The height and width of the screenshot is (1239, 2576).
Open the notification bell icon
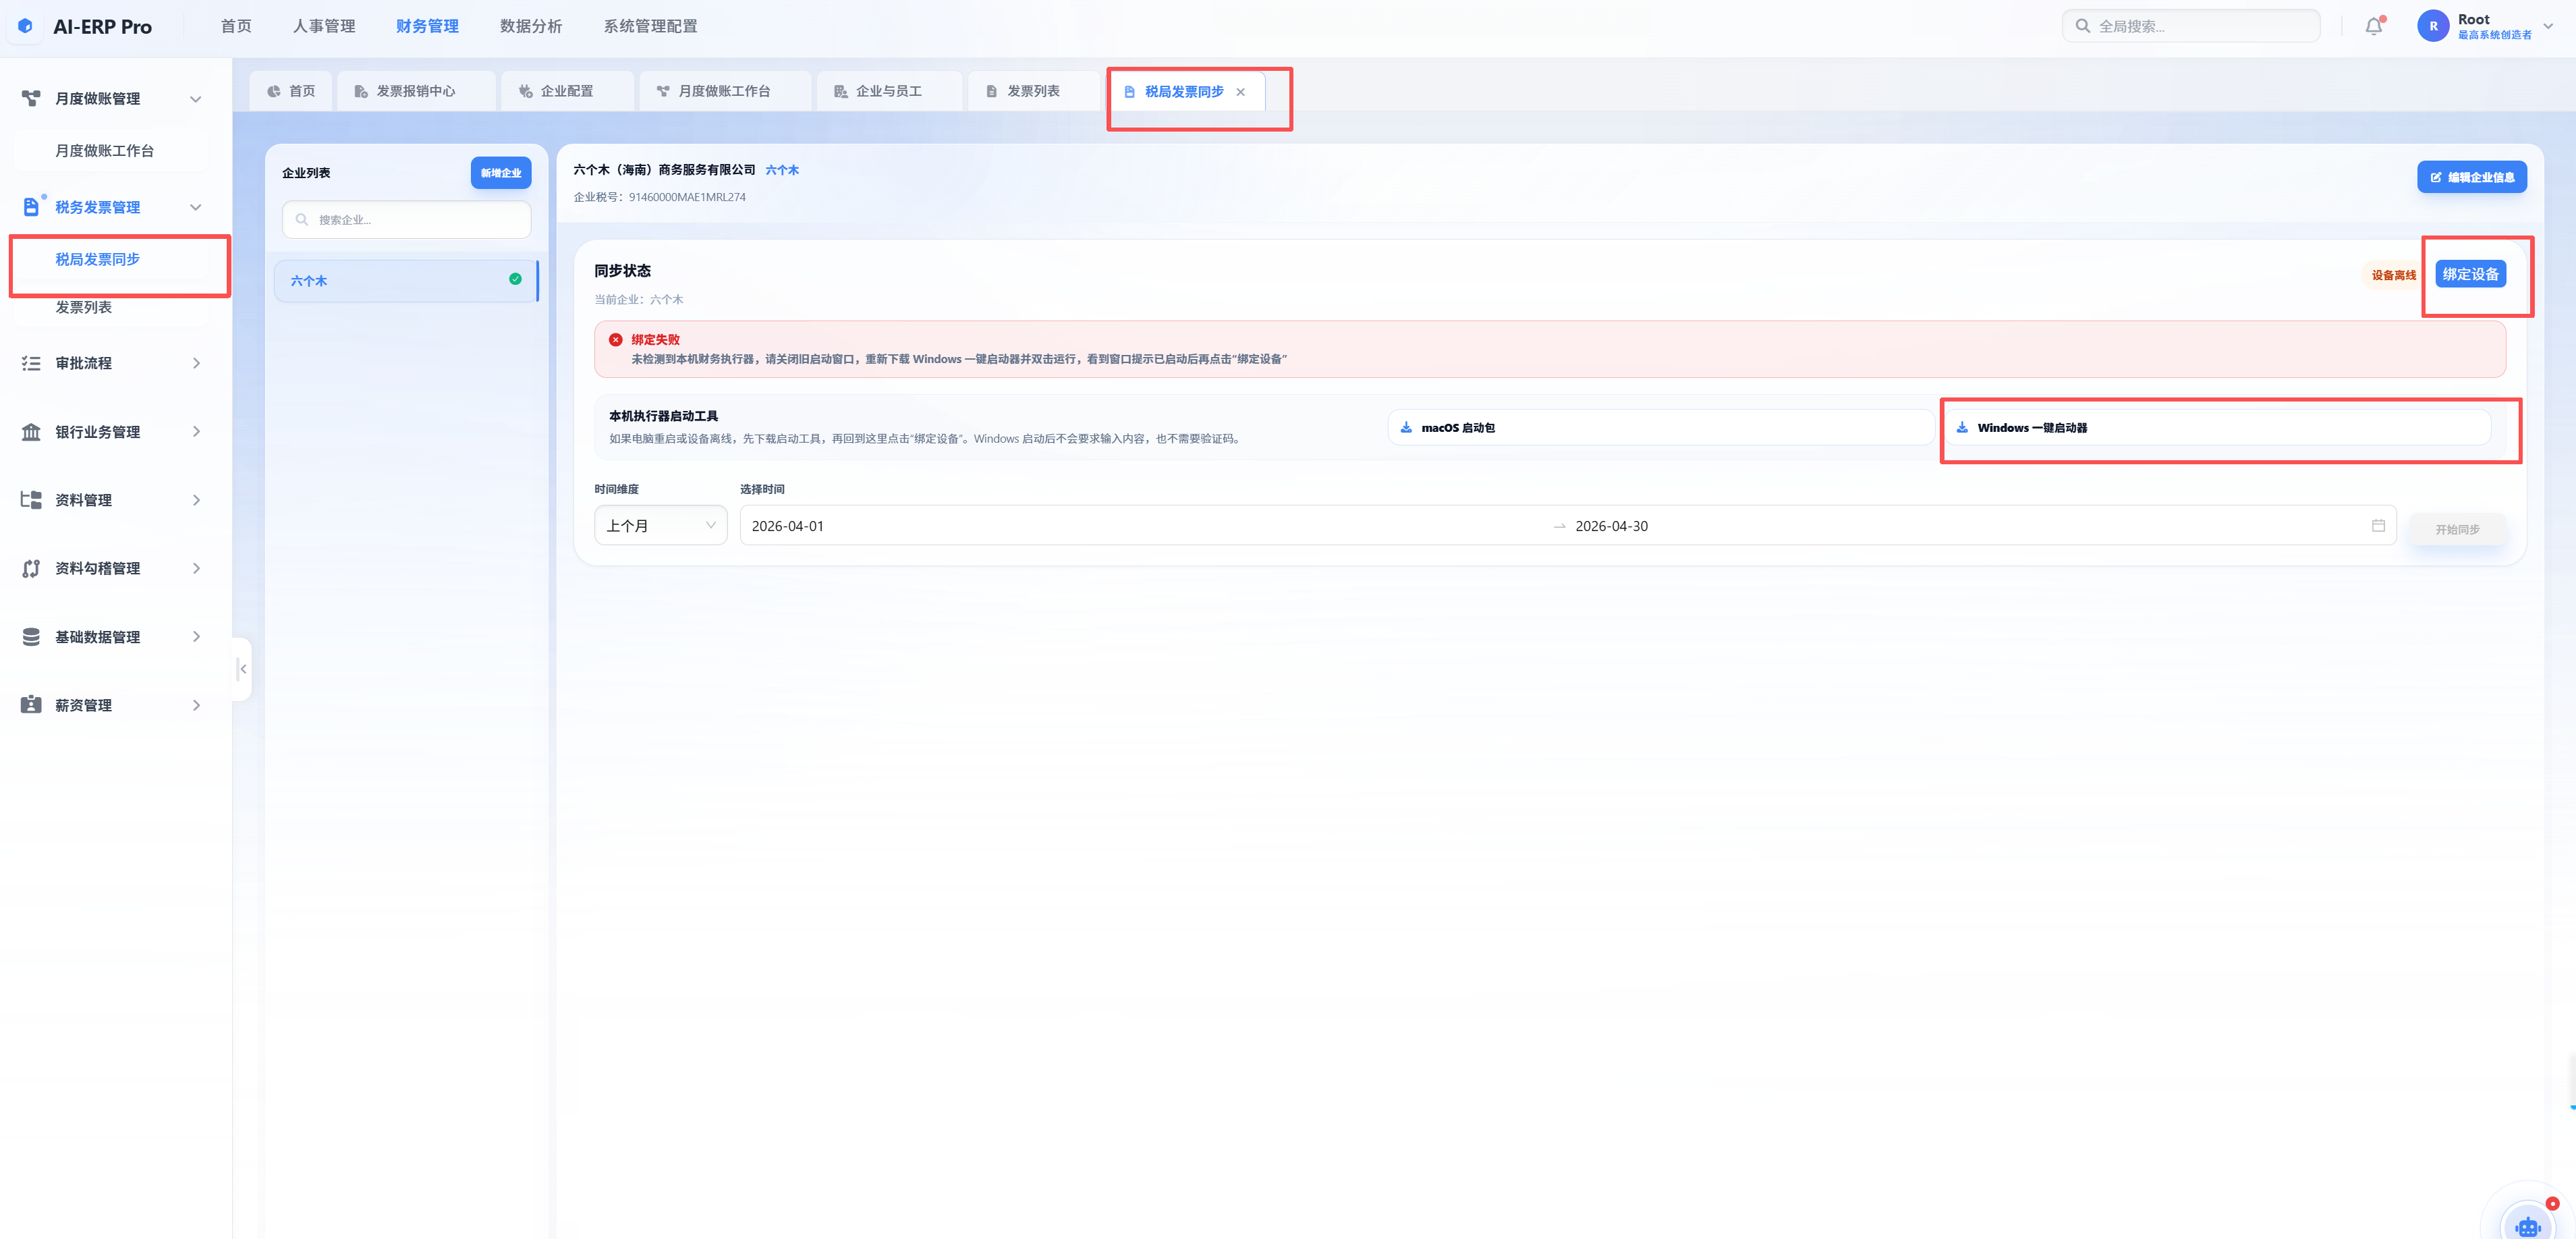pos(2373,26)
